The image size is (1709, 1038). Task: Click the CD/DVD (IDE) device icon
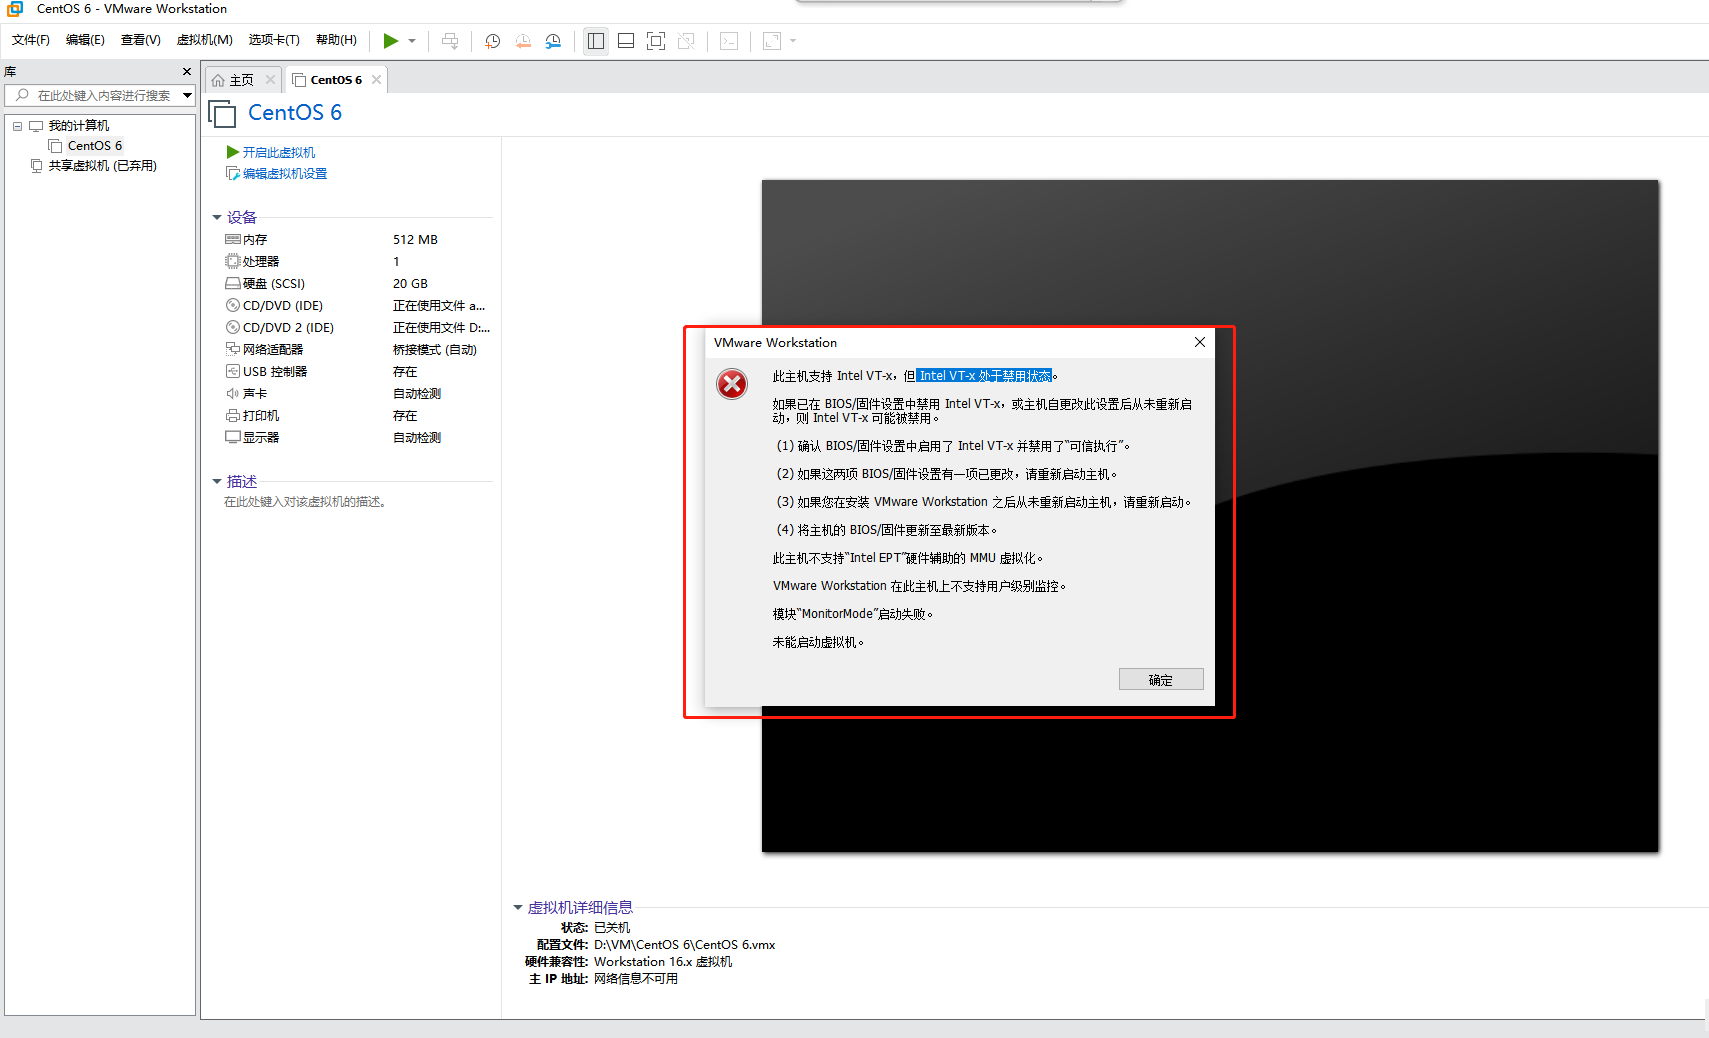click(233, 306)
